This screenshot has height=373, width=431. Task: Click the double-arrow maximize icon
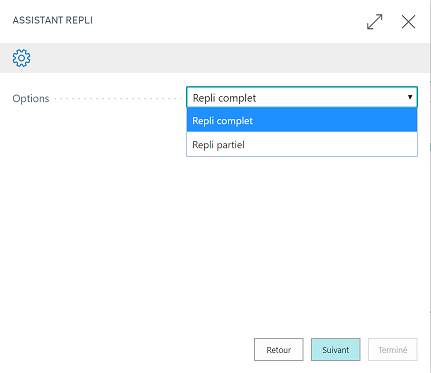375,22
